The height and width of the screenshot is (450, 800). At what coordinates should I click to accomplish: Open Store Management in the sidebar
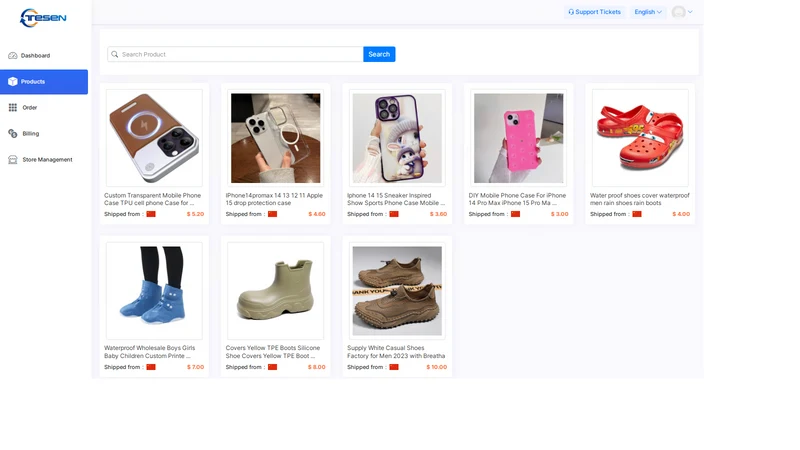[x=44, y=160]
